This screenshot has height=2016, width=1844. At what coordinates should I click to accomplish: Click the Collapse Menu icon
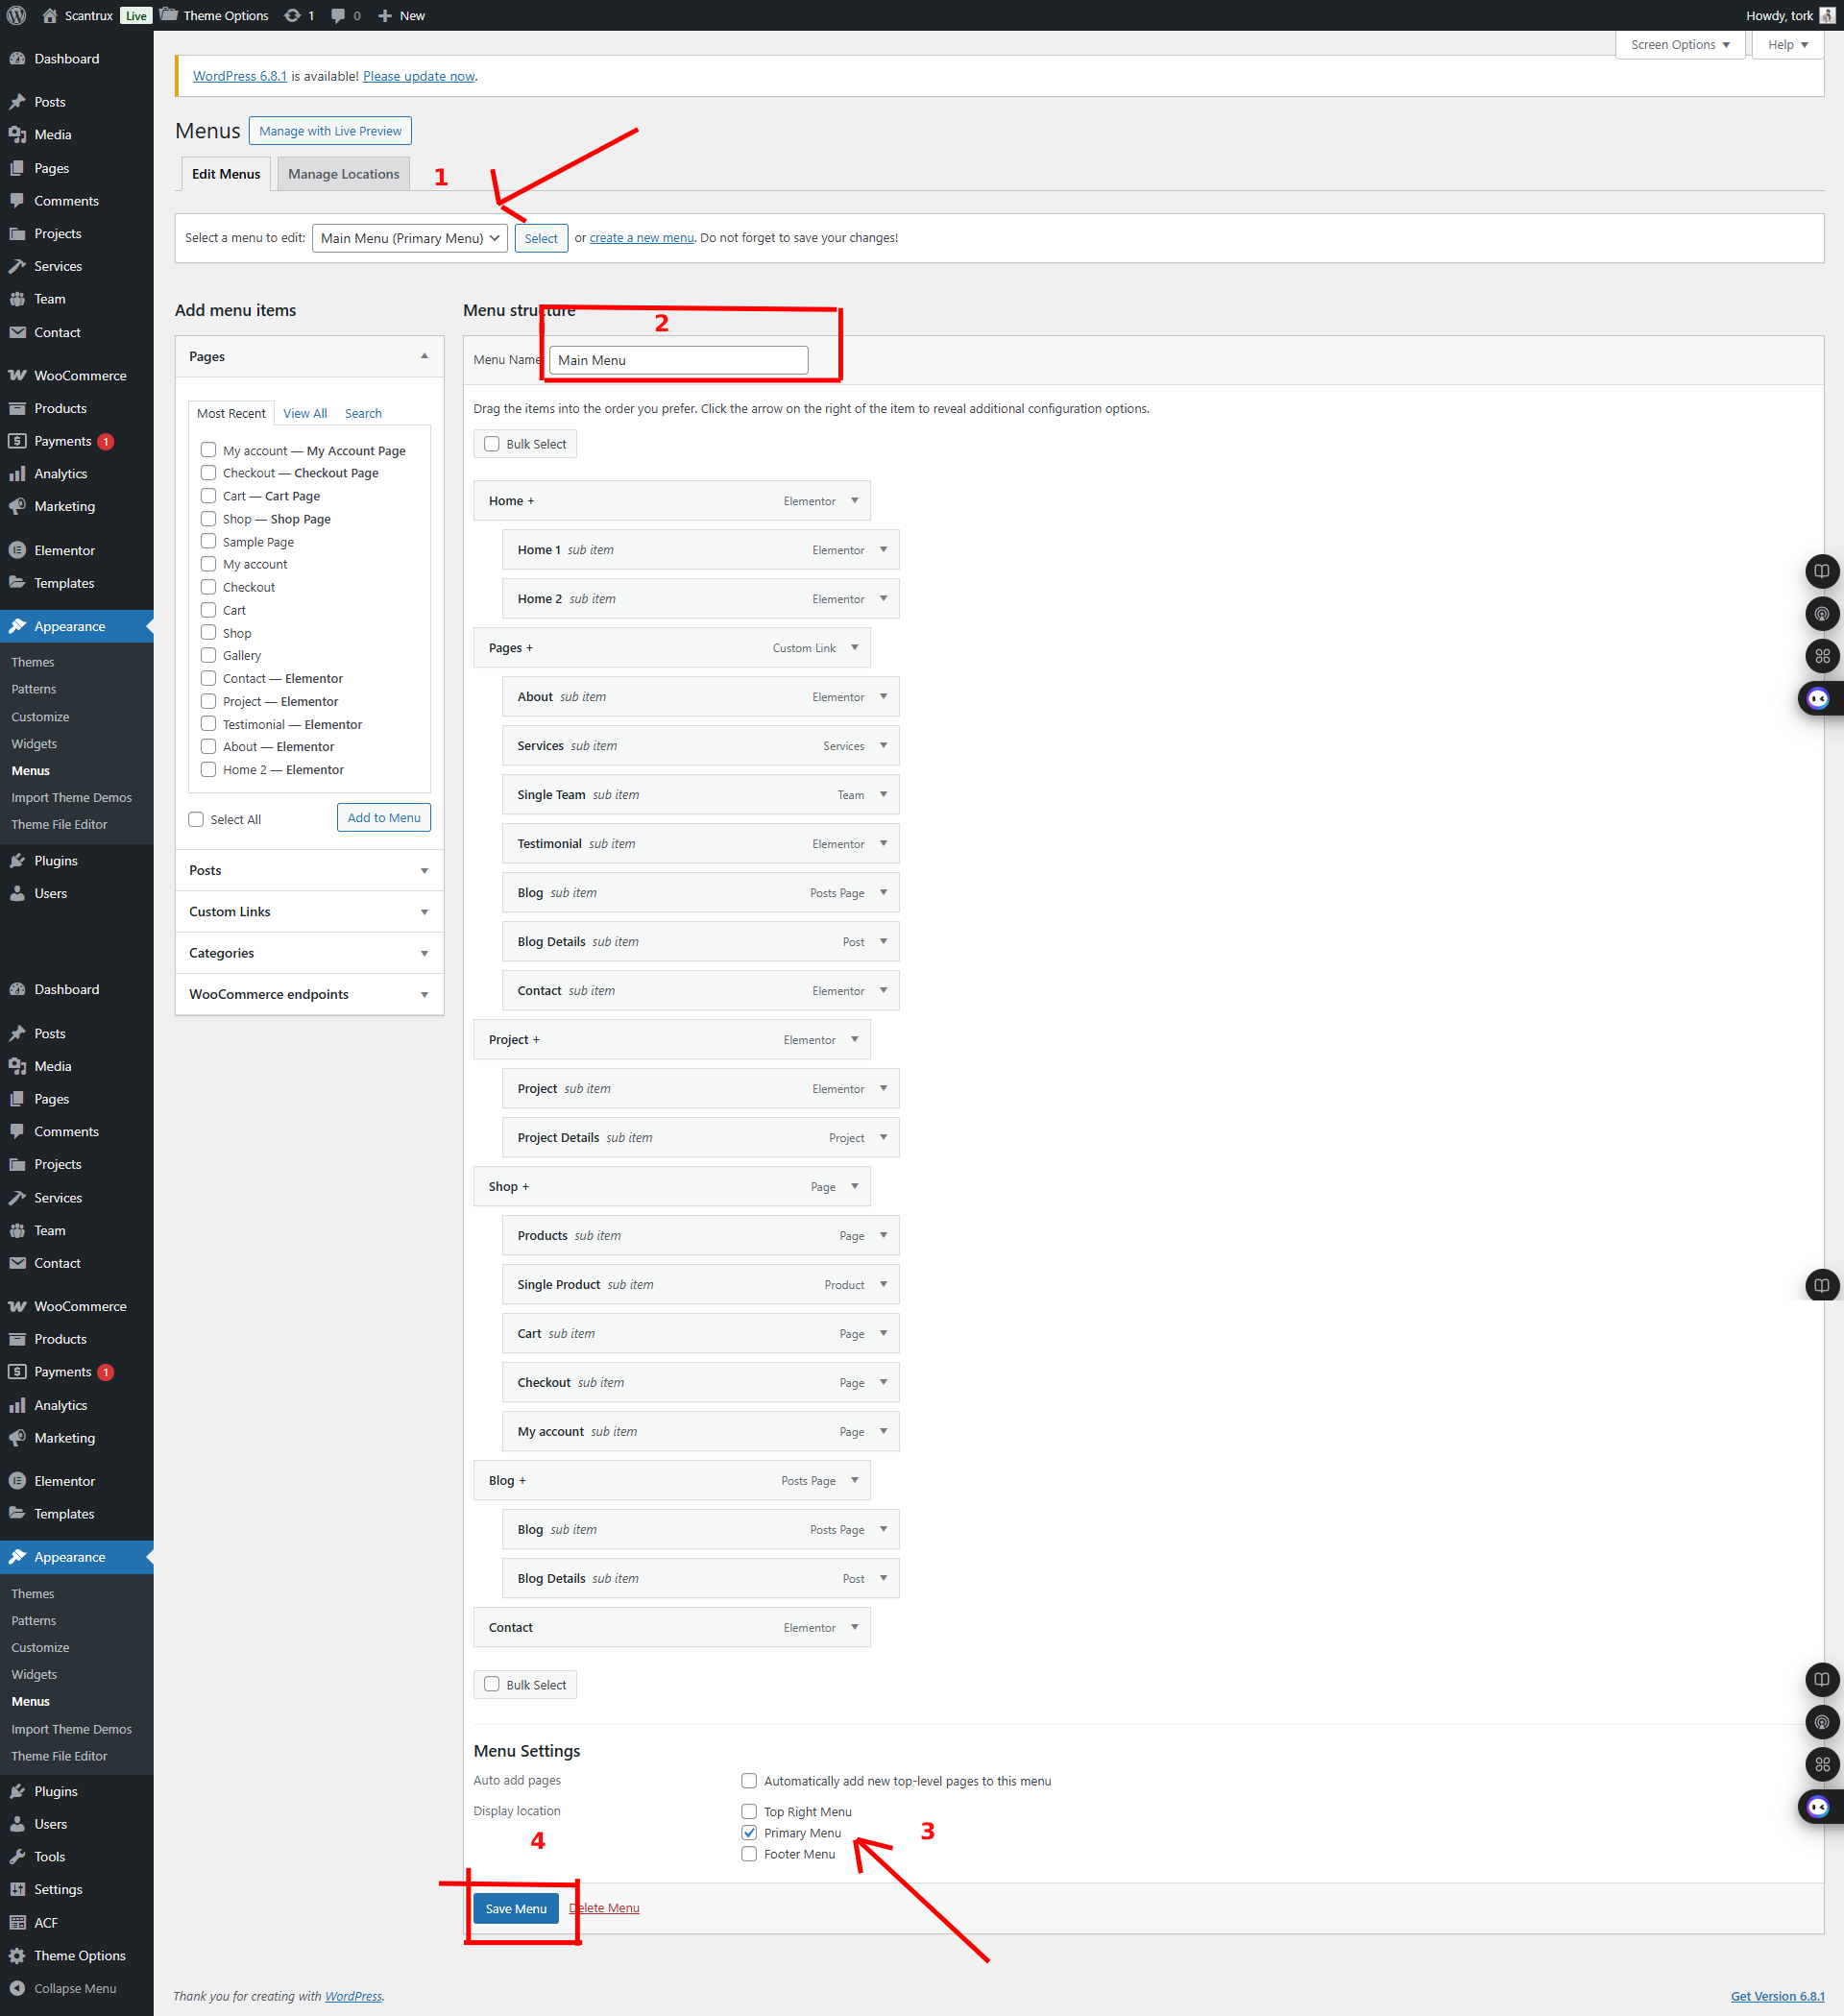[x=17, y=1988]
